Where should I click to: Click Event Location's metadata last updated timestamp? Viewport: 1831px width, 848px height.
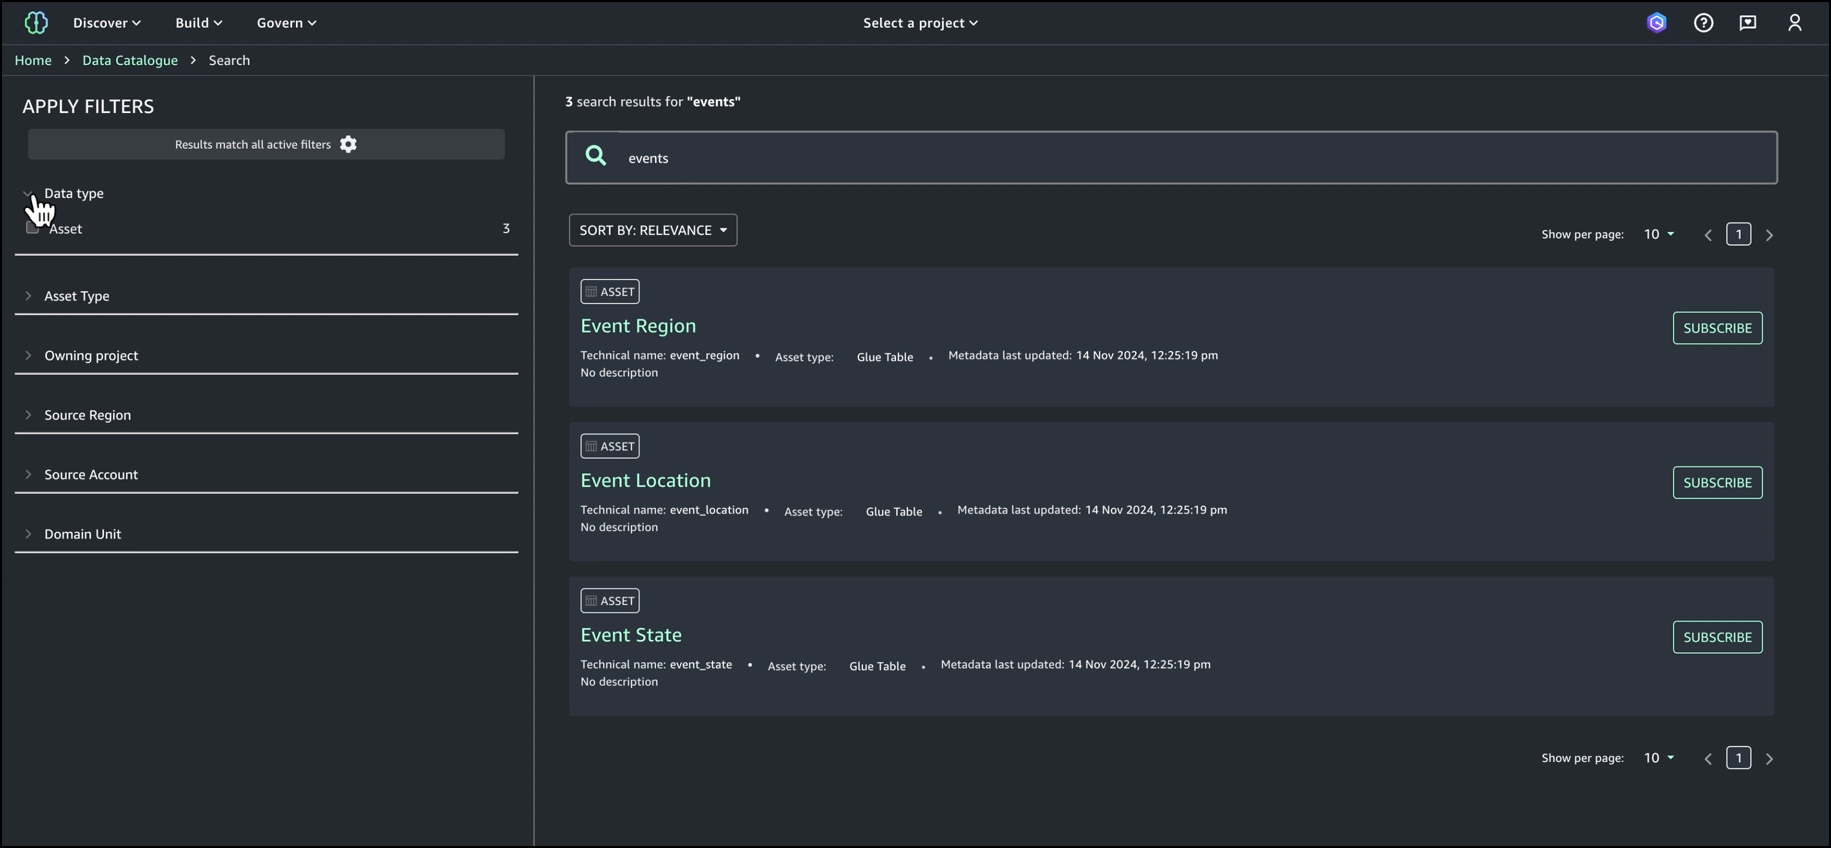1156,510
